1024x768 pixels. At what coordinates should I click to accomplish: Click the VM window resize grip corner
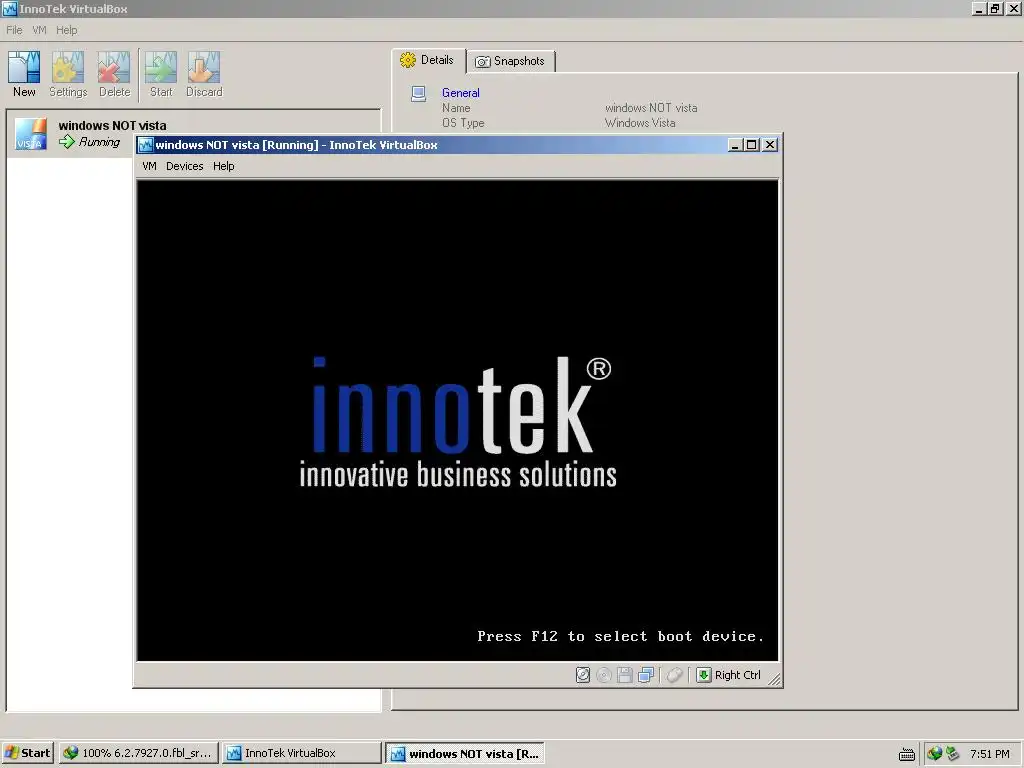[775, 679]
